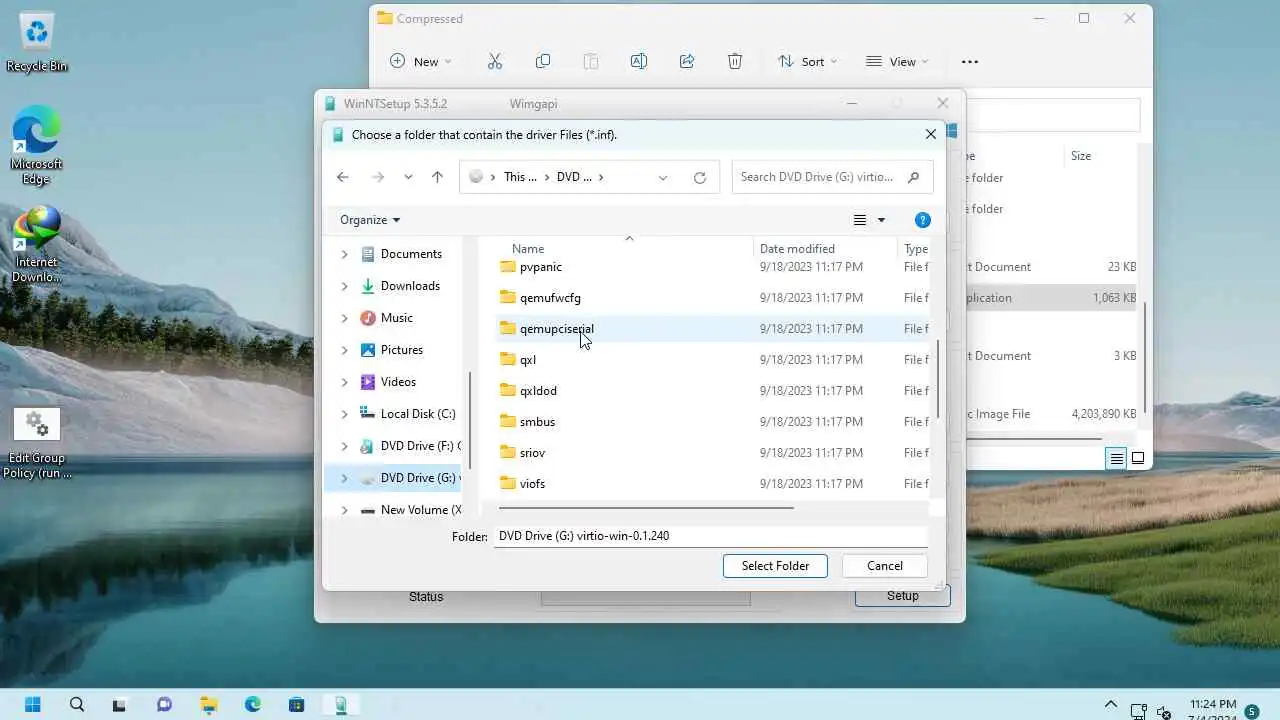Sort files by Date modified column
This screenshot has height=720, width=1280.
pos(797,249)
